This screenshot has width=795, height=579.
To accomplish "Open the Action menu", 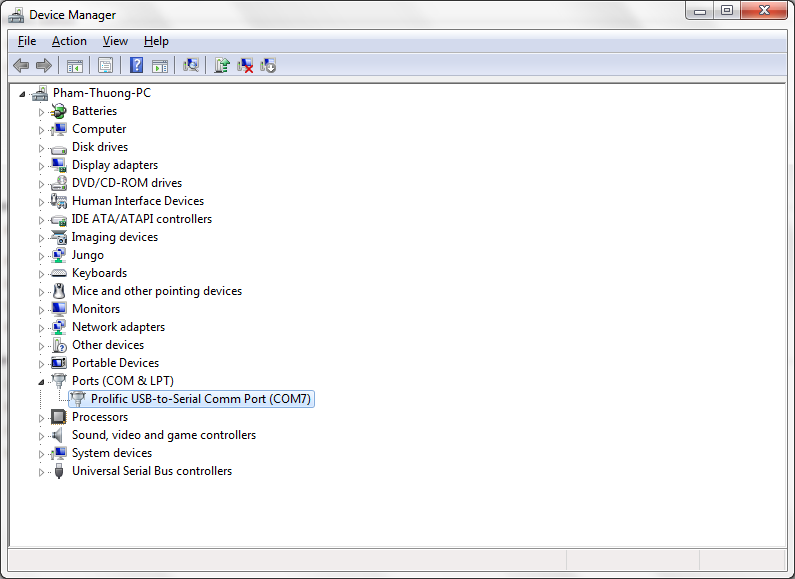I will pyautogui.click(x=69, y=41).
